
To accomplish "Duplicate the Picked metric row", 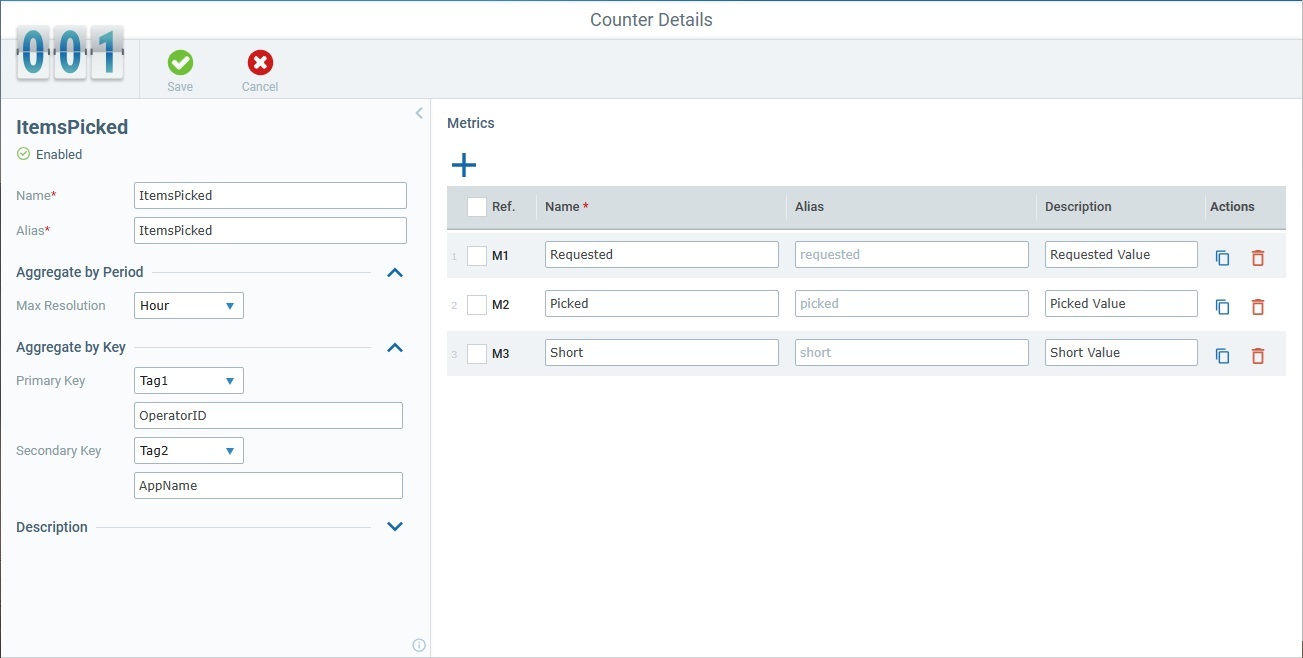I will [1222, 306].
